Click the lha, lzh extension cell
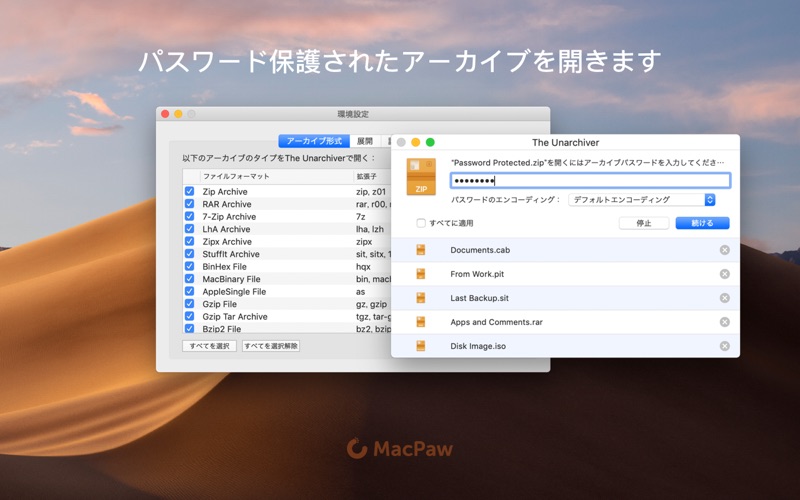Screen dimensions: 800x500 pos(370,229)
